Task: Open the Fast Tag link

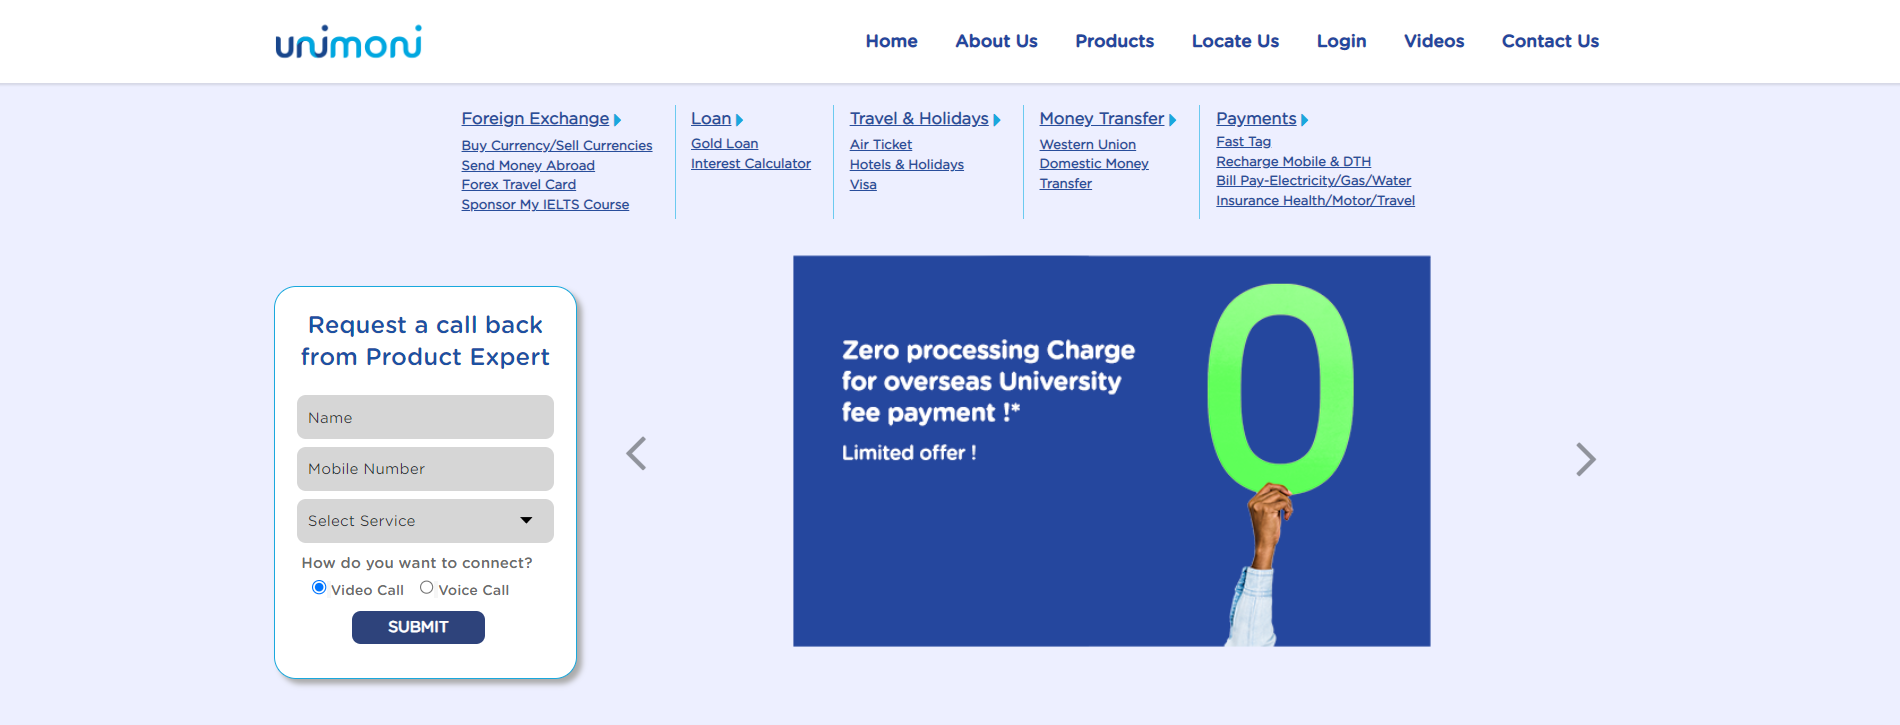Action: (x=1243, y=142)
